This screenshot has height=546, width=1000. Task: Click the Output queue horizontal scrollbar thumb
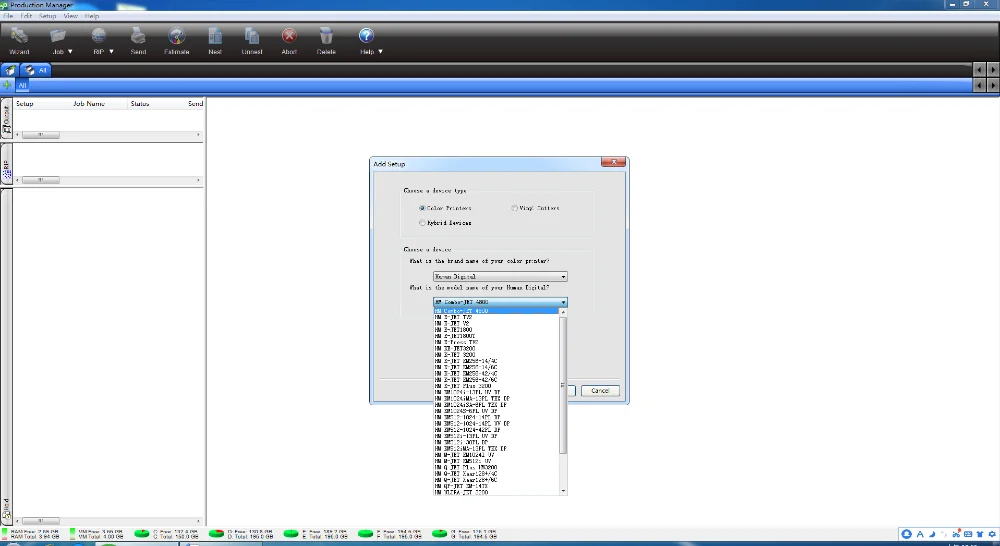click(x=40, y=135)
